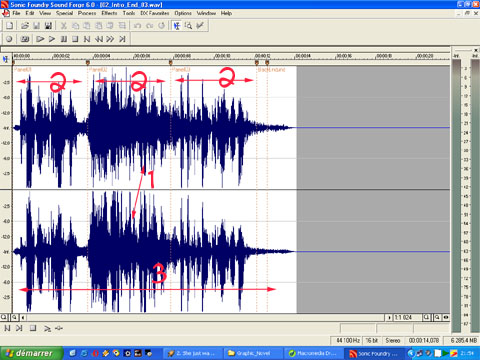480x360 pixels.
Task: Click the 00:00:14,078 length status field
Action: [x=424, y=340]
